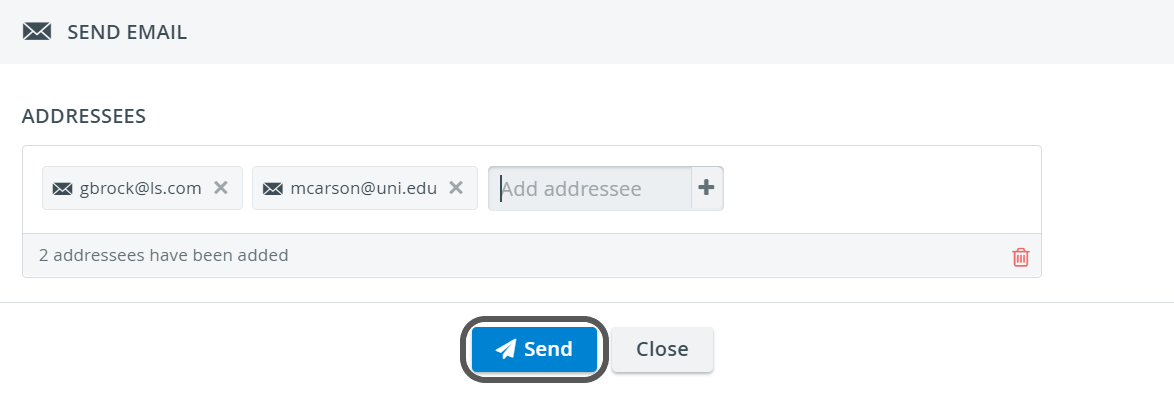Screen dimensions: 1174x395
Task: Click the 'Send' text label on the button
Action: [548, 349]
